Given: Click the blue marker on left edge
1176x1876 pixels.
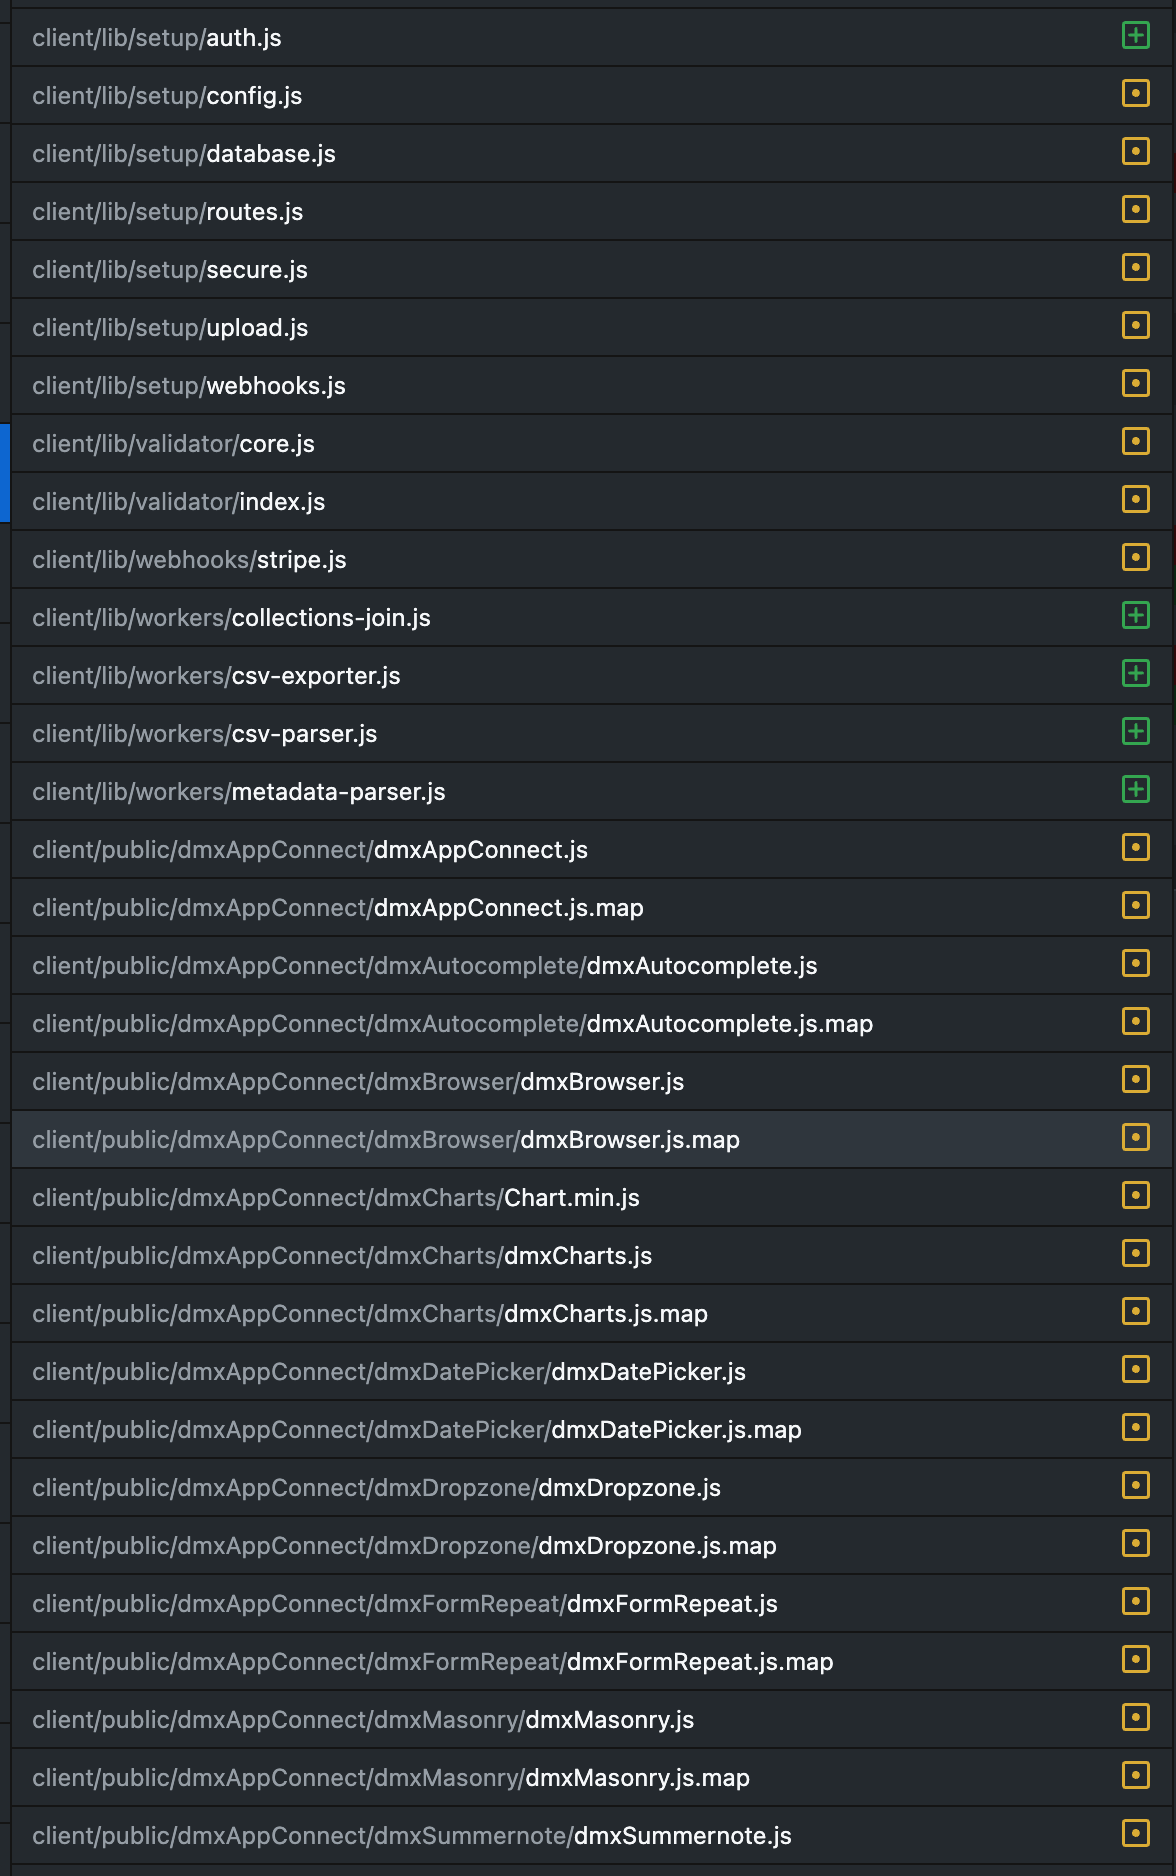Looking at the screenshot, I should click(5, 472).
